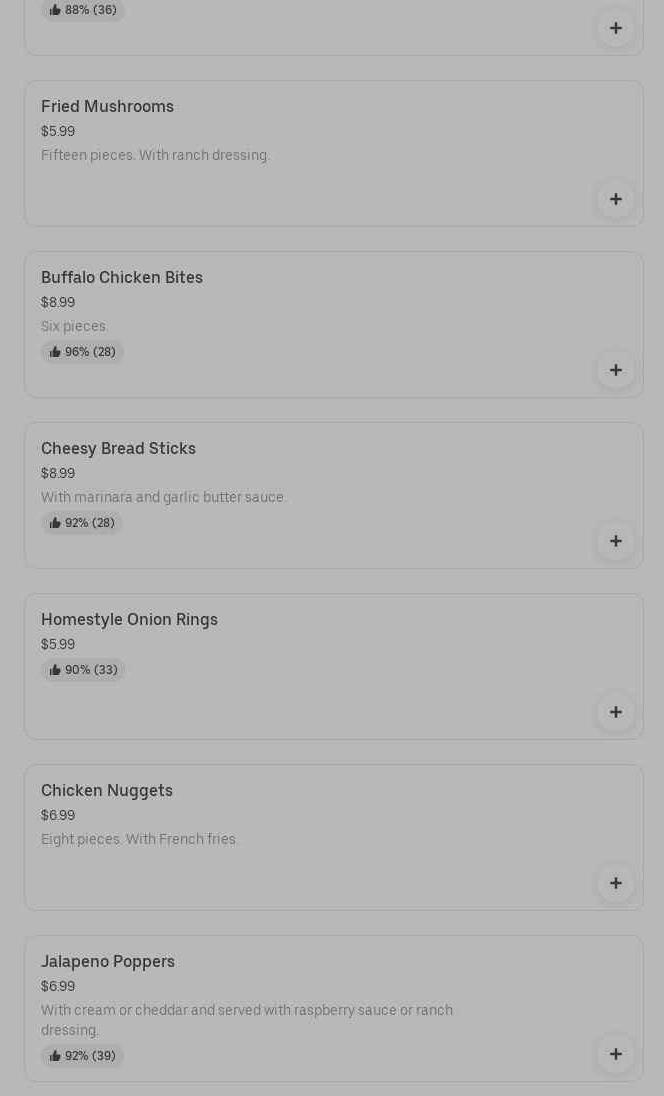Image resolution: width=664 pixels, height=1096 pixels.
Task: Open the Fried Mushrooms item title
Action: coord(107,106)
